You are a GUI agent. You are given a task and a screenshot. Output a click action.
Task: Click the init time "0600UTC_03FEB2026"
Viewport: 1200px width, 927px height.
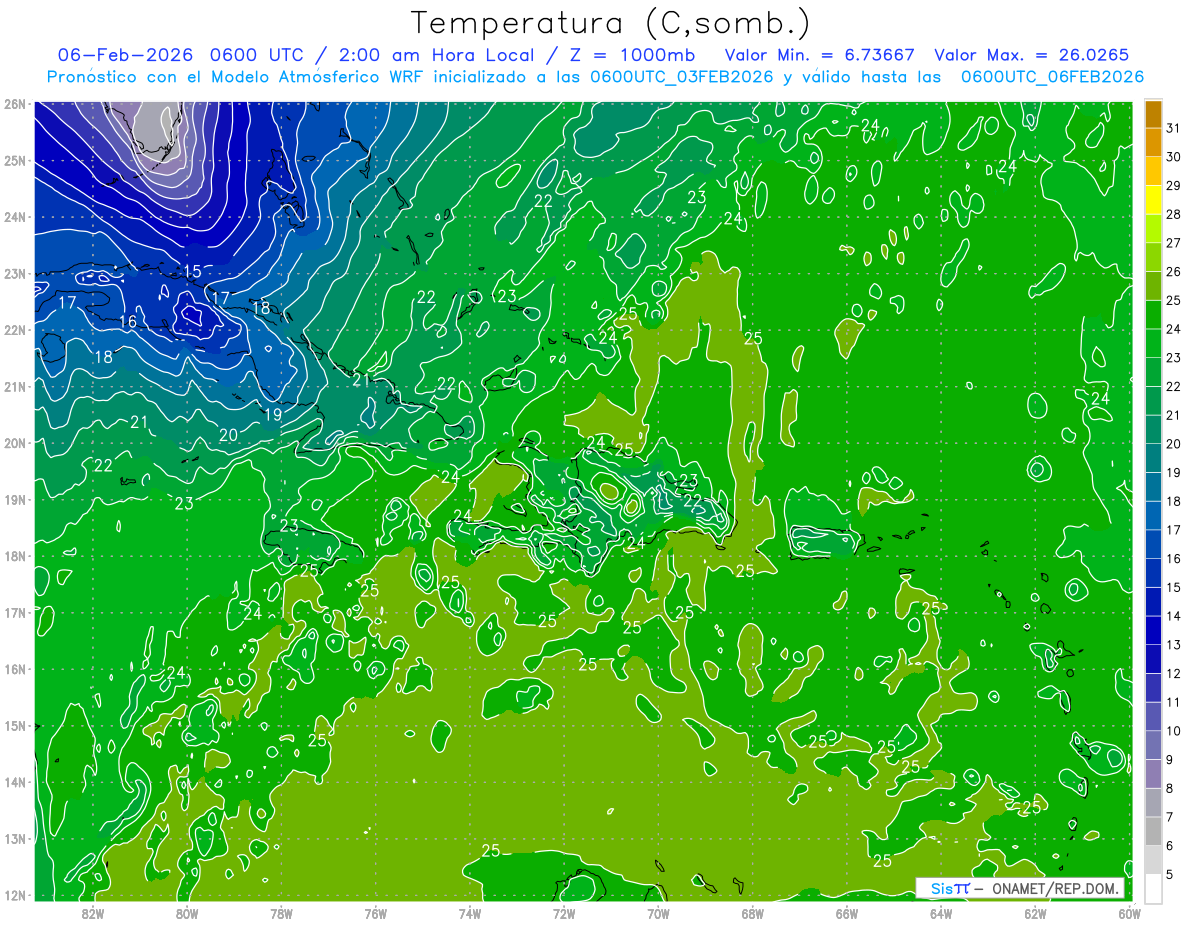click(682, 77)
